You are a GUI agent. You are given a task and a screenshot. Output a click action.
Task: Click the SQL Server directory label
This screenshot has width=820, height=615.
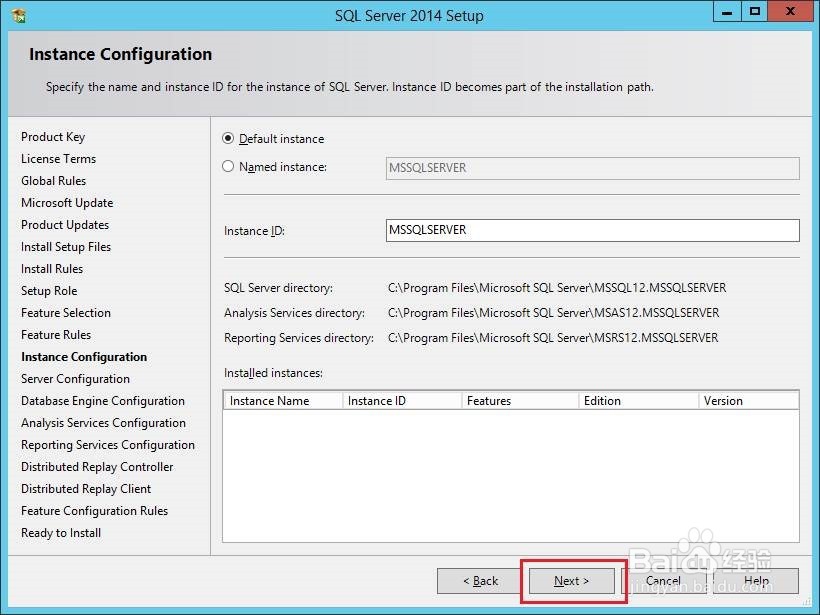coord(278,288)
